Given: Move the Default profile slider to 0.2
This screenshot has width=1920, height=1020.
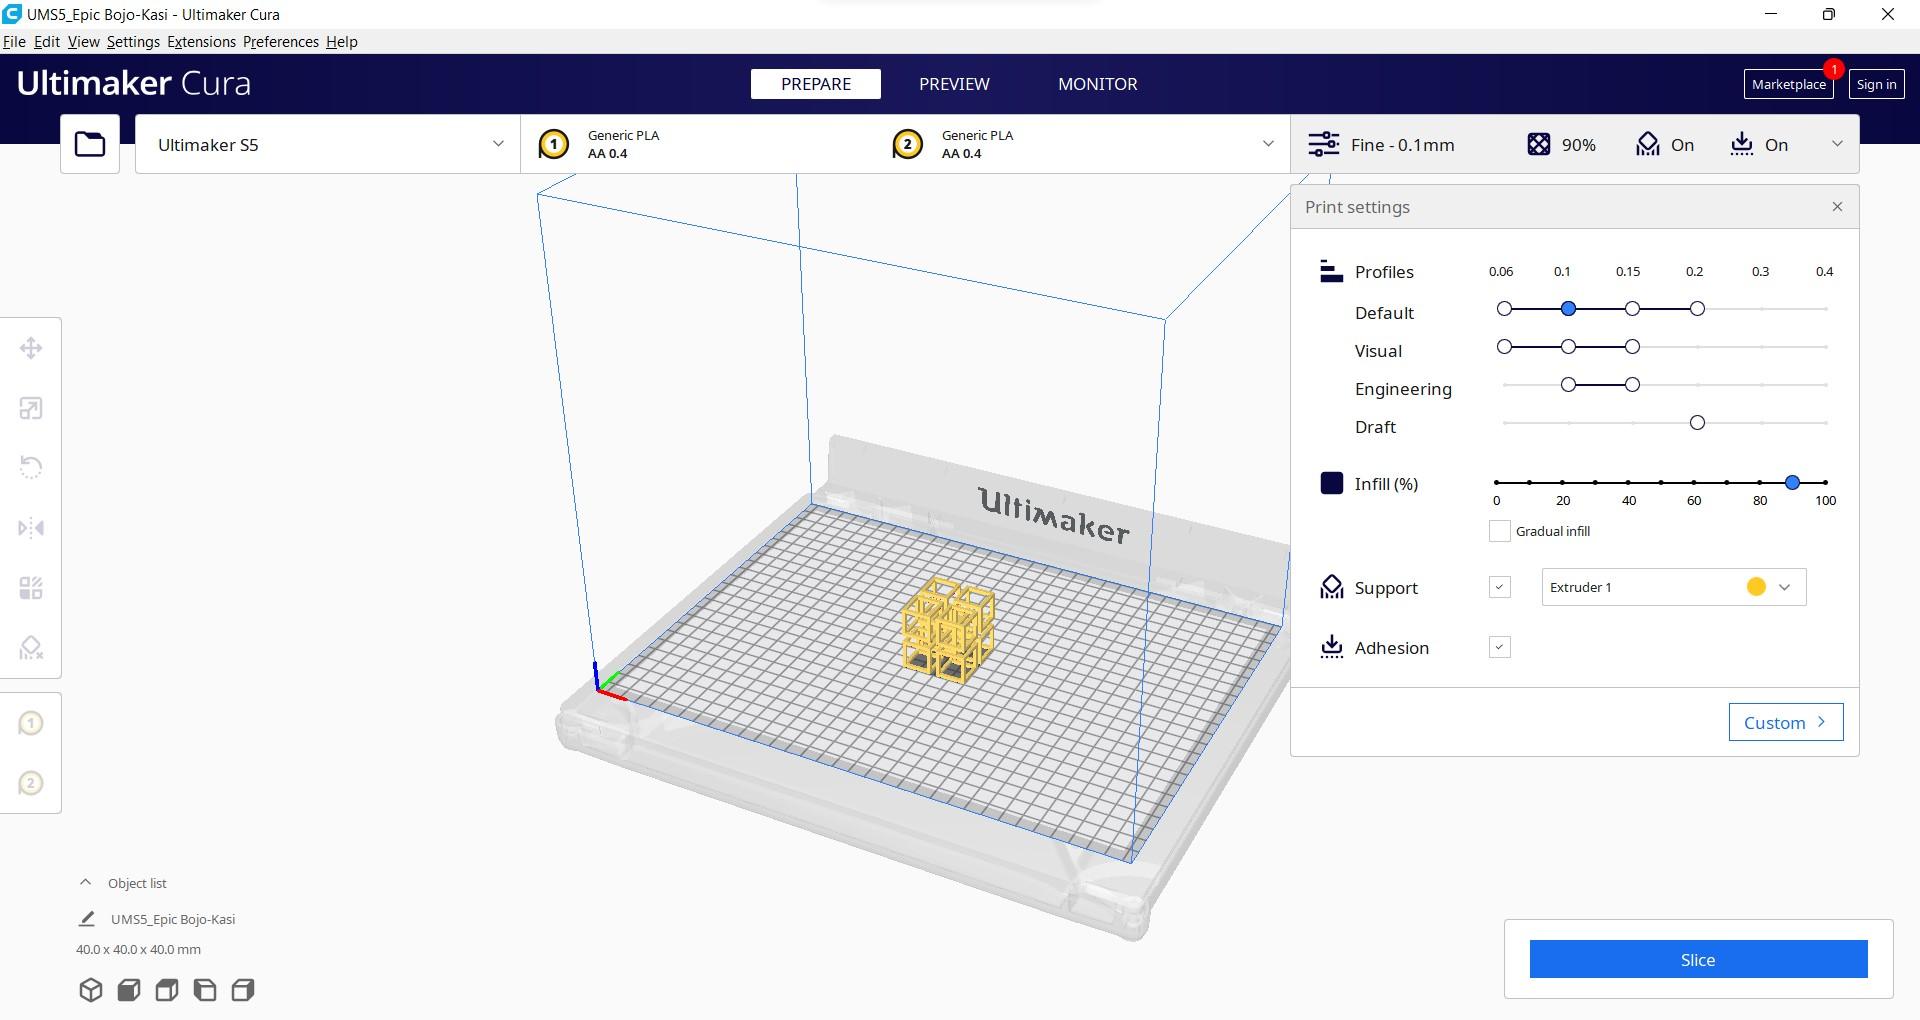Looking at the screenshot, I should [1696, 308].
